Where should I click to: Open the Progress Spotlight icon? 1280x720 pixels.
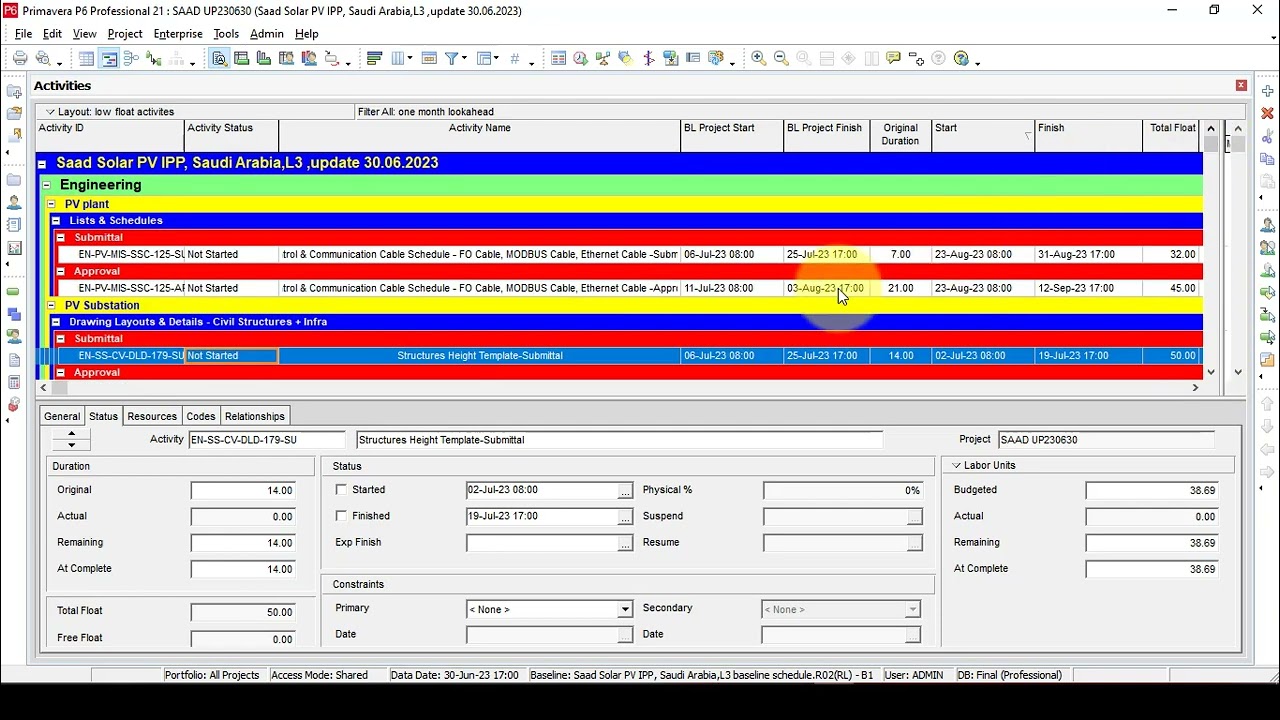[x=626, y=59]
